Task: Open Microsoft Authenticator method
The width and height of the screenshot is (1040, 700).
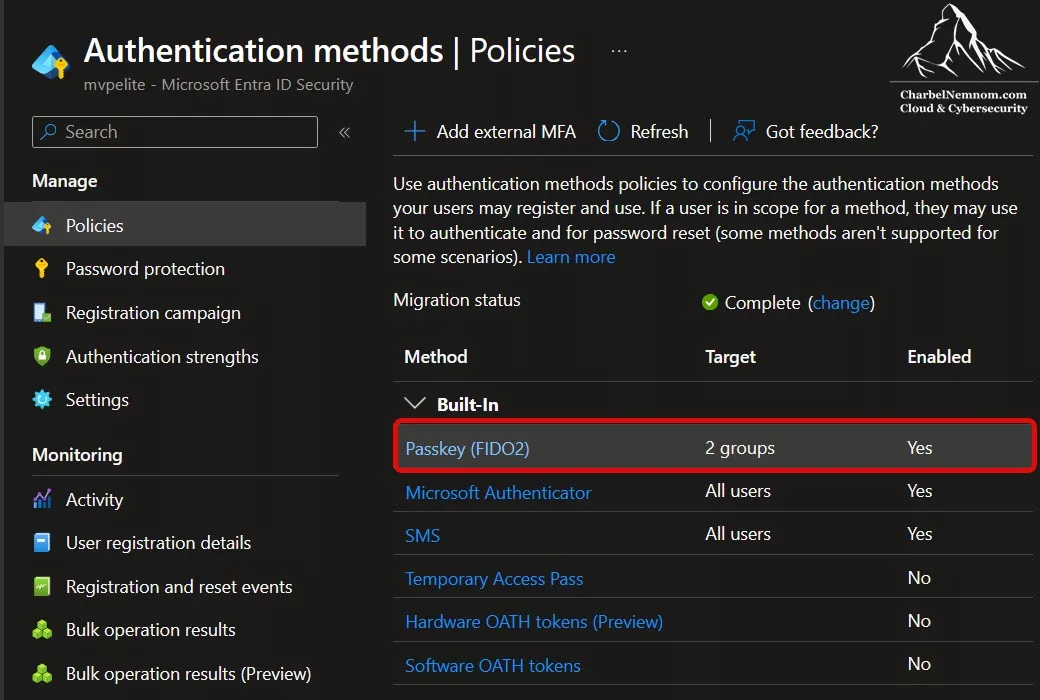Action: click(498, 492)
